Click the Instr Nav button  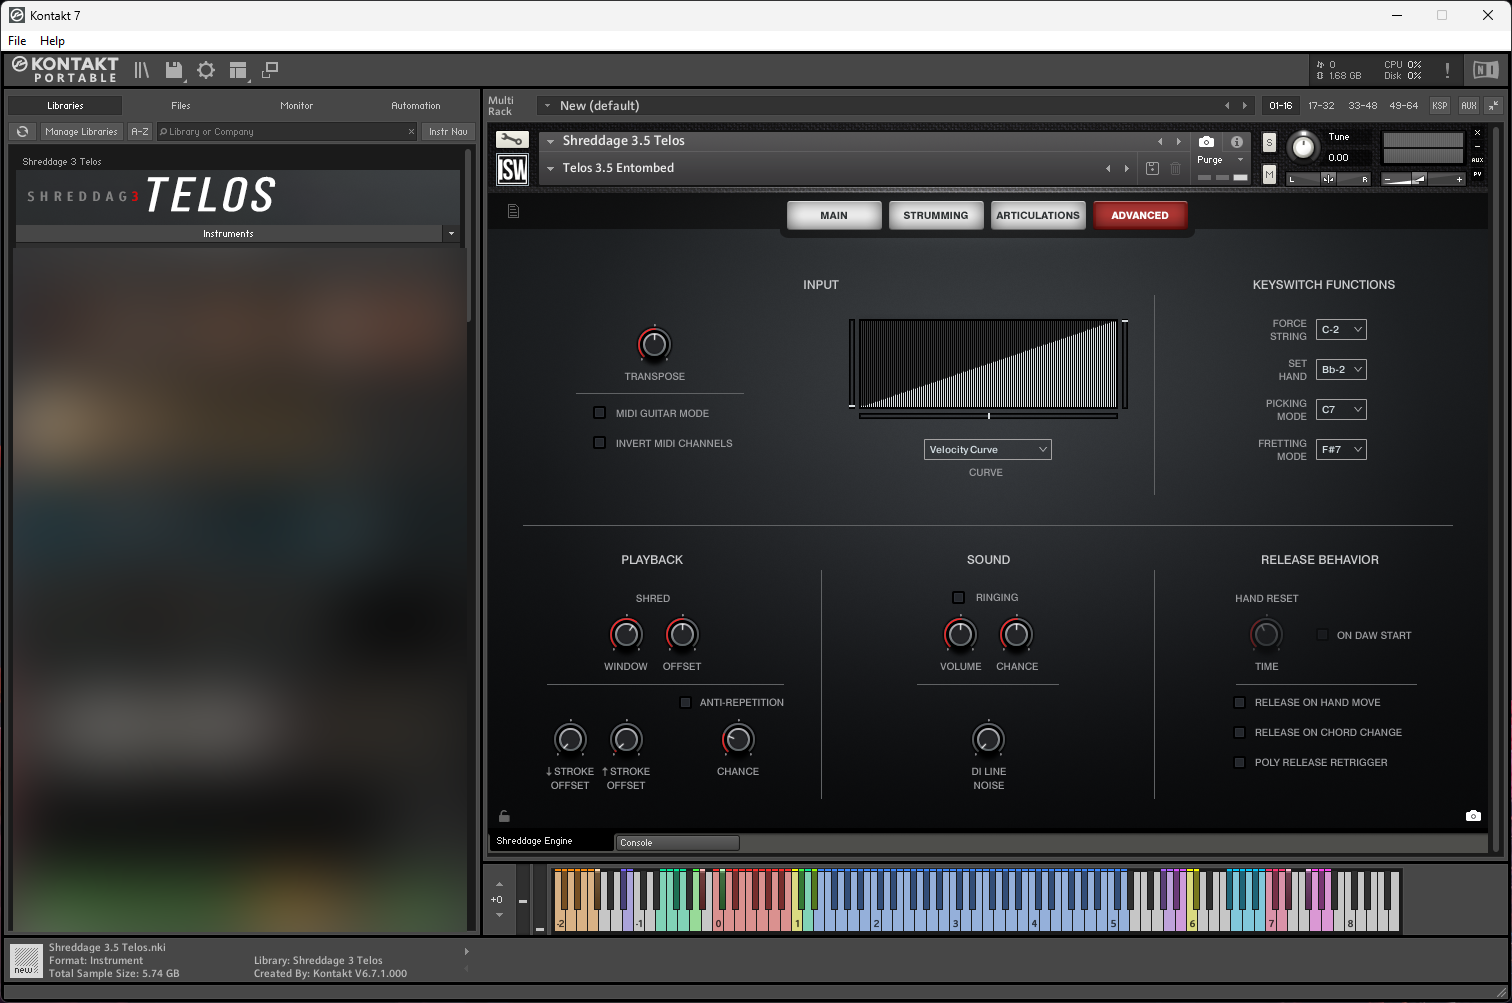pyautogui.click(x=447, y=131)
